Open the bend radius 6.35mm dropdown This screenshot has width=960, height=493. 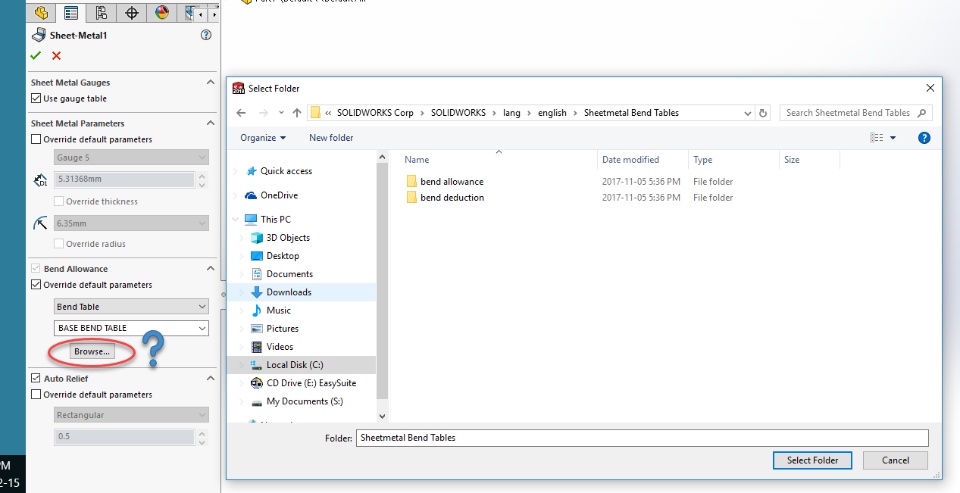click(x=131, y=224)
